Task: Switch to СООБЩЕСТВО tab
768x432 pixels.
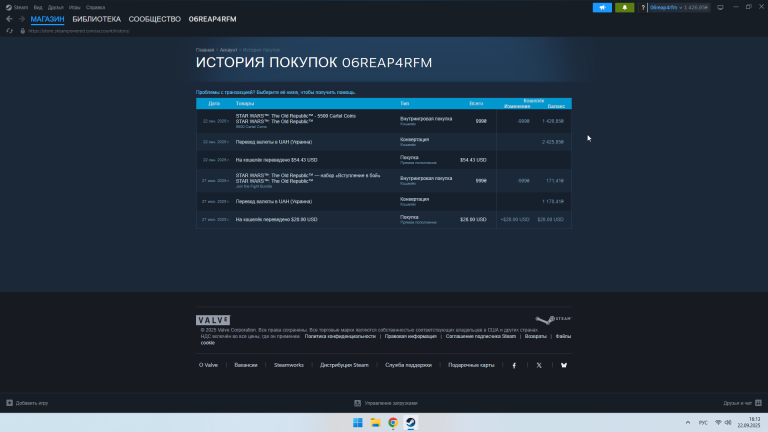Action: (155, 19)
